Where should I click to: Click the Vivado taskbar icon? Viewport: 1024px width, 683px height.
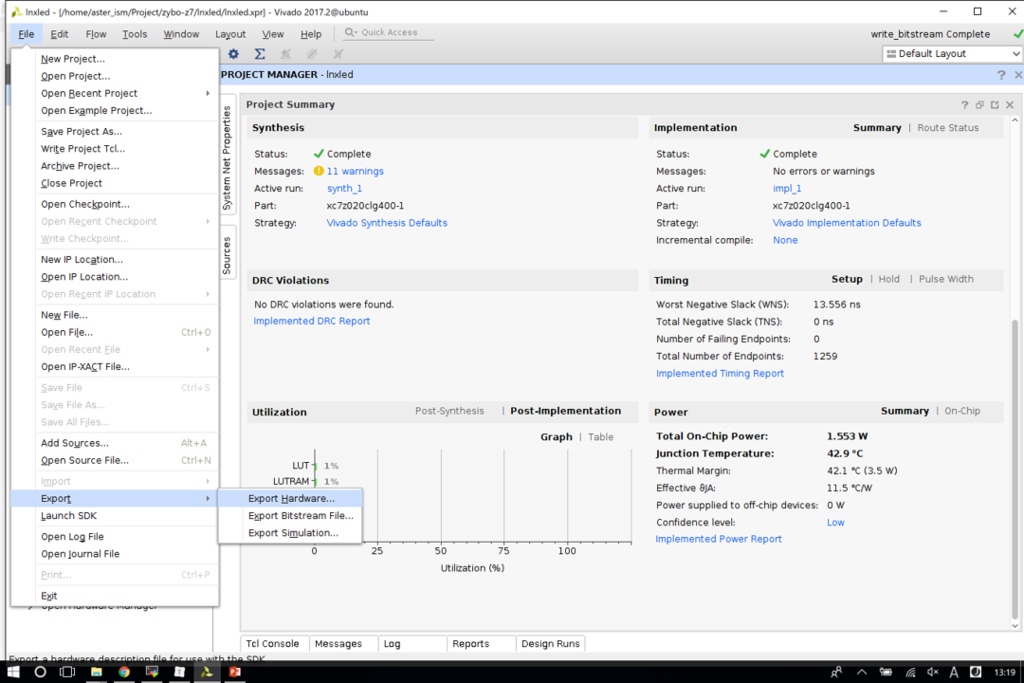tap(206, 672)
